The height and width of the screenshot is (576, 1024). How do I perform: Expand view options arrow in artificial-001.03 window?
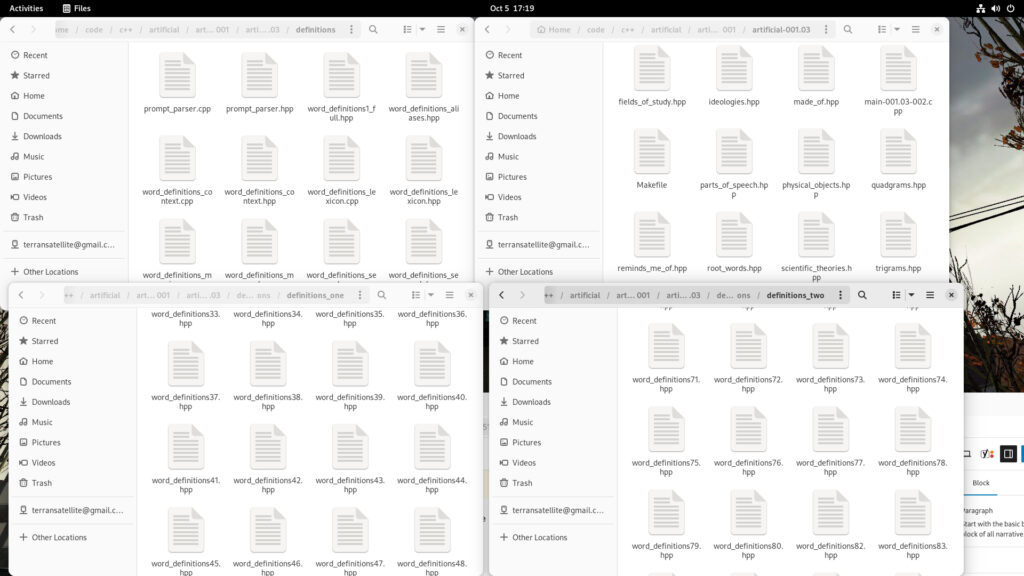(897, 29)
